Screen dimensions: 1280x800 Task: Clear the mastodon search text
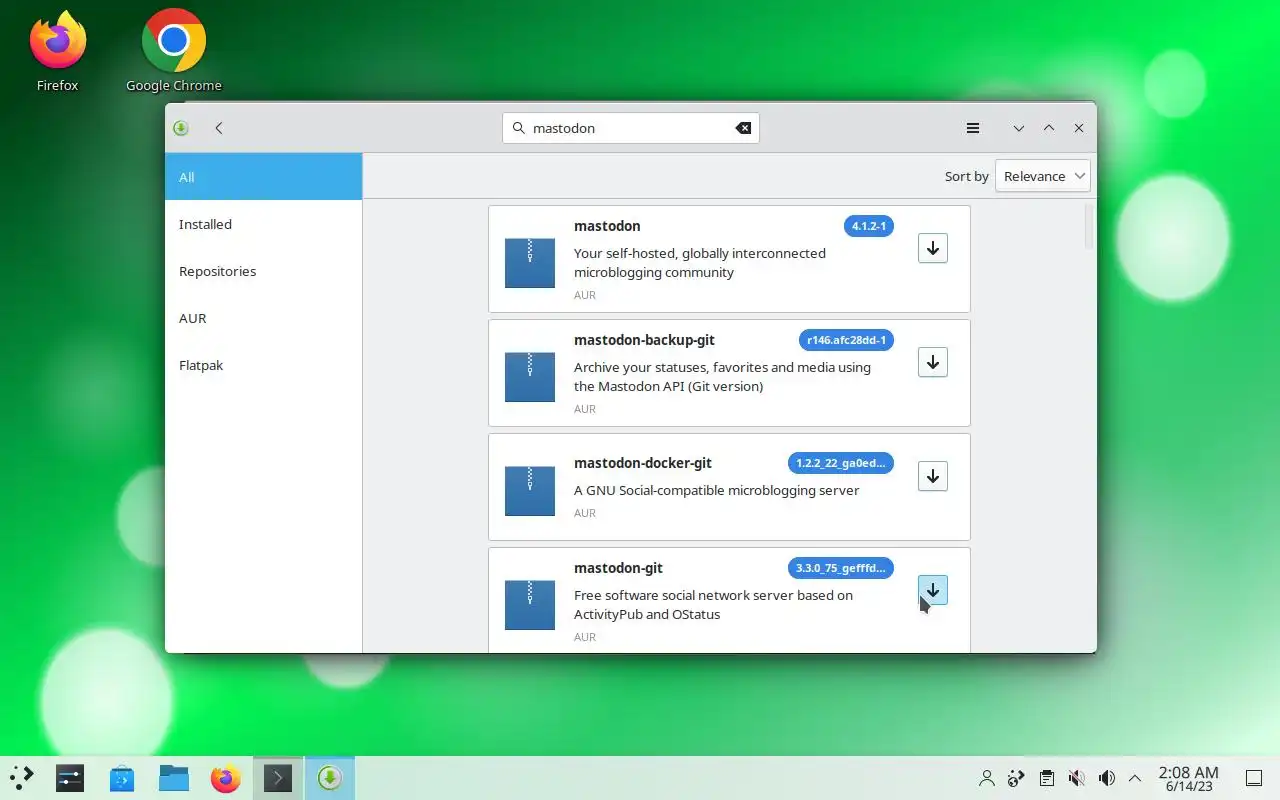[x=743, y=128]
